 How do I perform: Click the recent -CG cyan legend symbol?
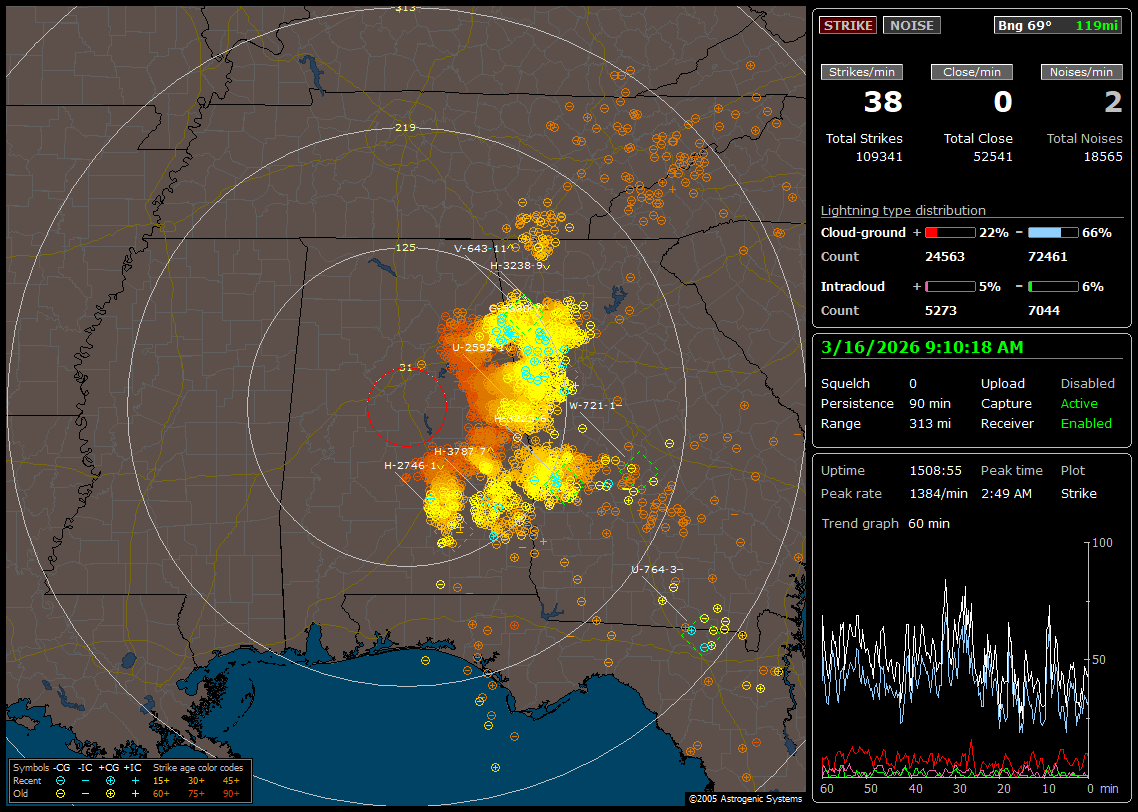point(61,780)
